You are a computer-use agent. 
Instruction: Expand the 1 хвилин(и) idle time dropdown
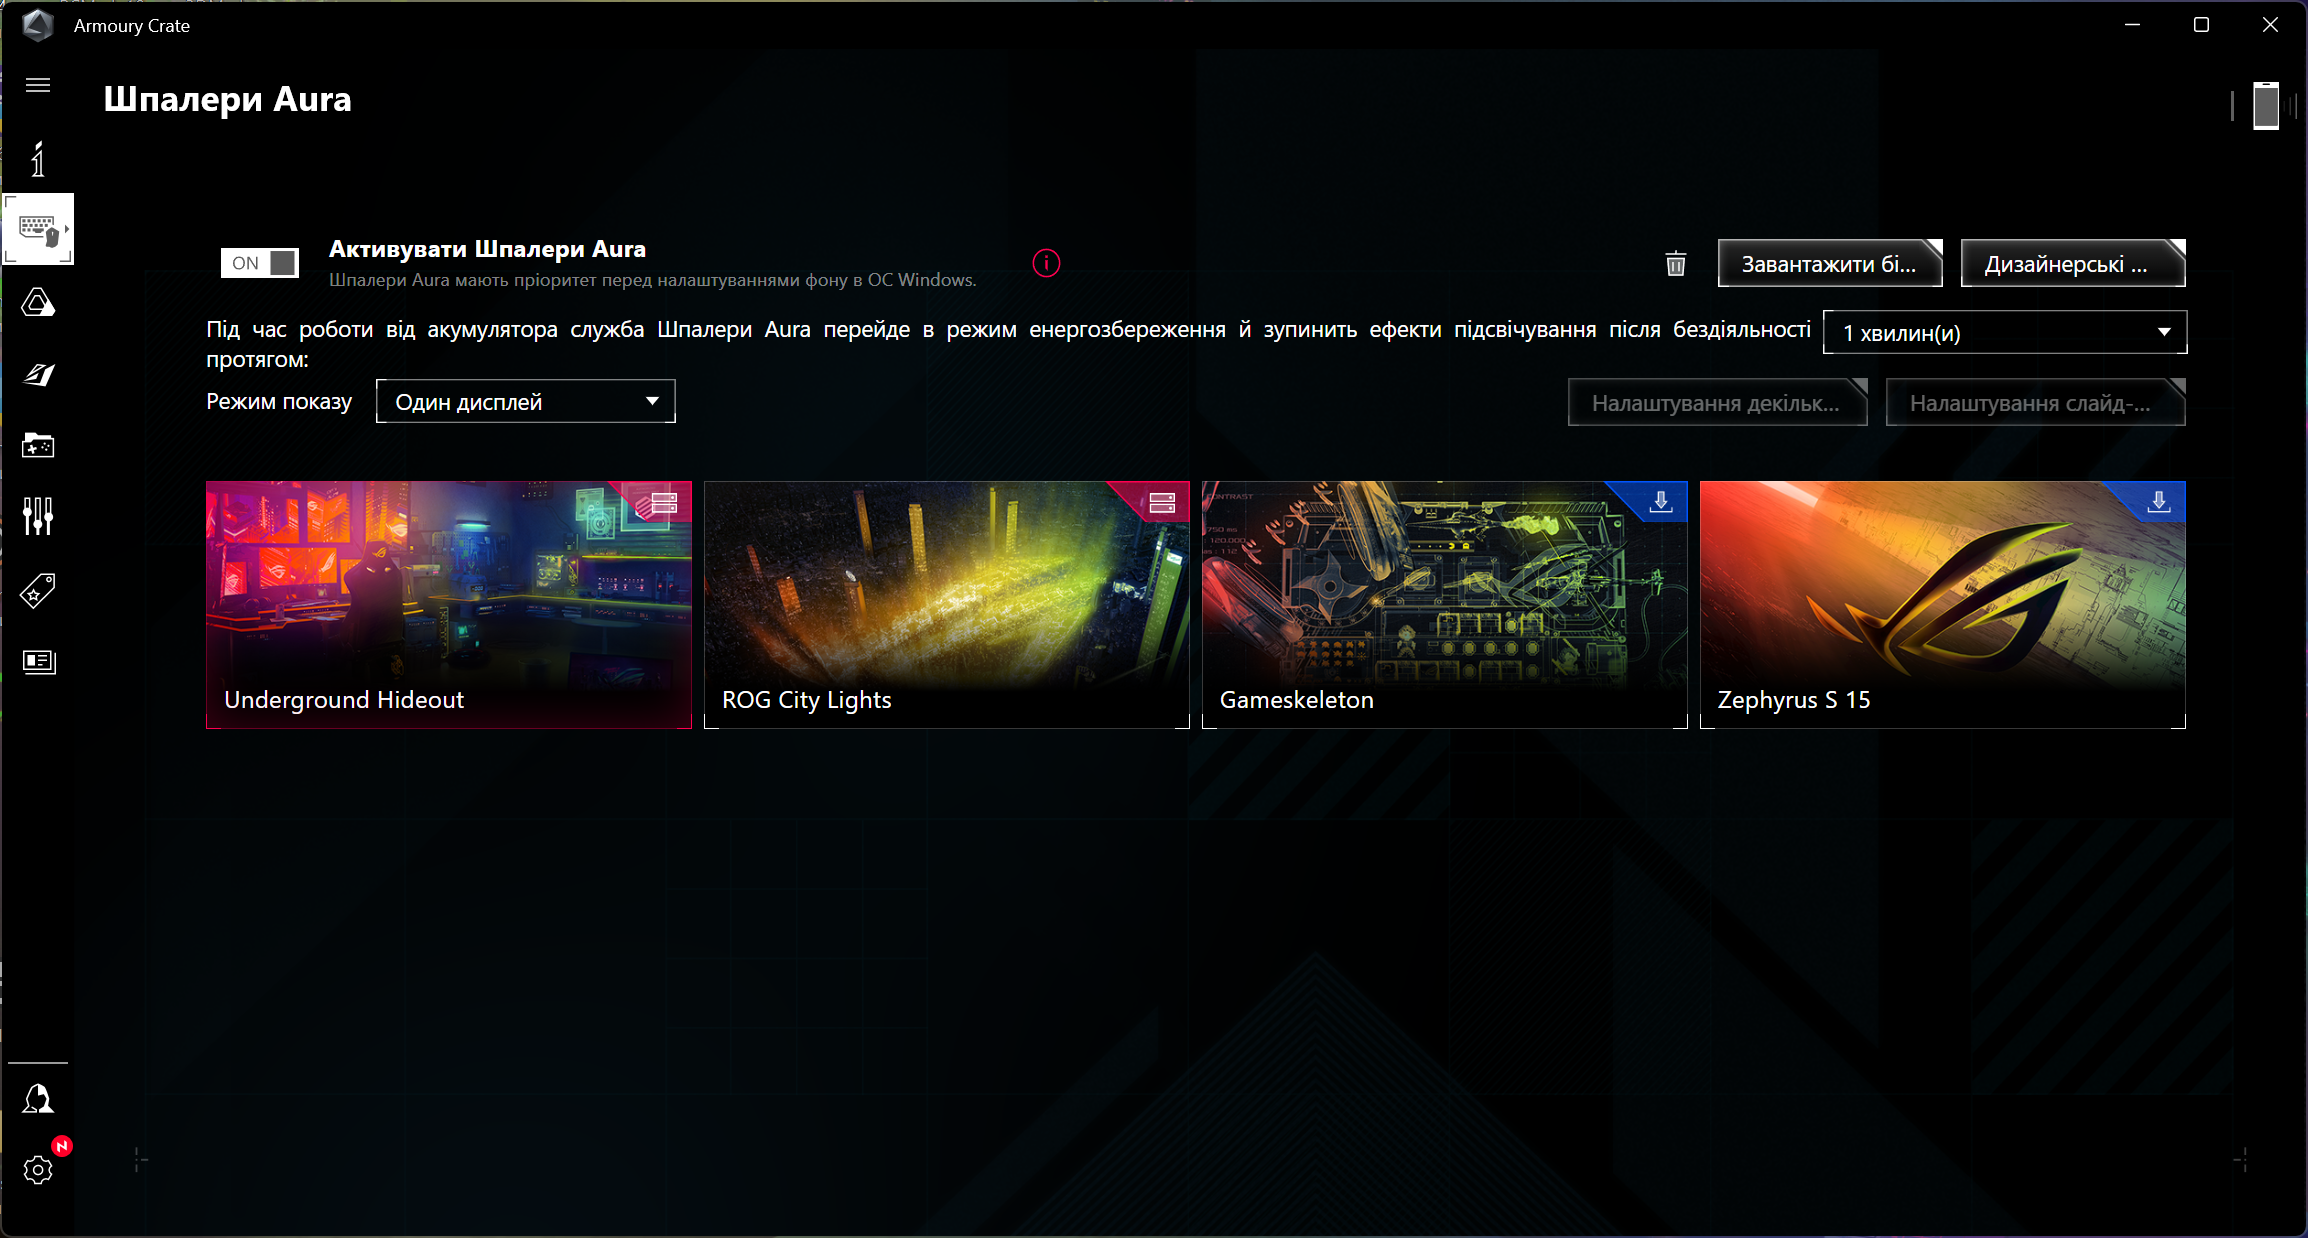2004,332
